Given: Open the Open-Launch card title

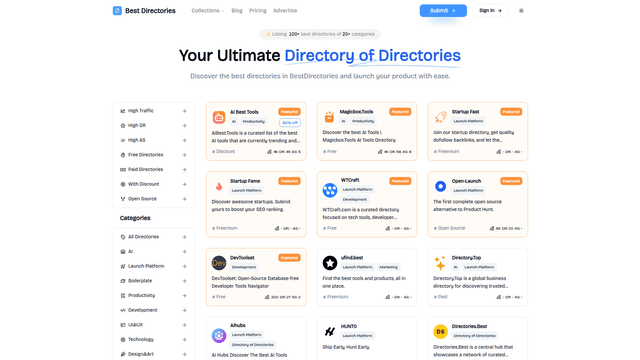Looking at the screenshot, I should point(466,181).
